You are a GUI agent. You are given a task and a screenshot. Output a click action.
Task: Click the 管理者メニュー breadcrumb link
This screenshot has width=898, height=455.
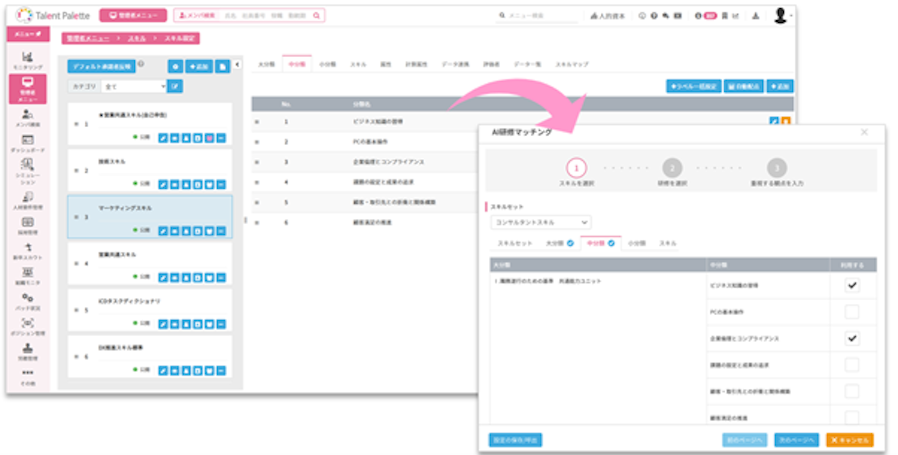coord(88,38)
